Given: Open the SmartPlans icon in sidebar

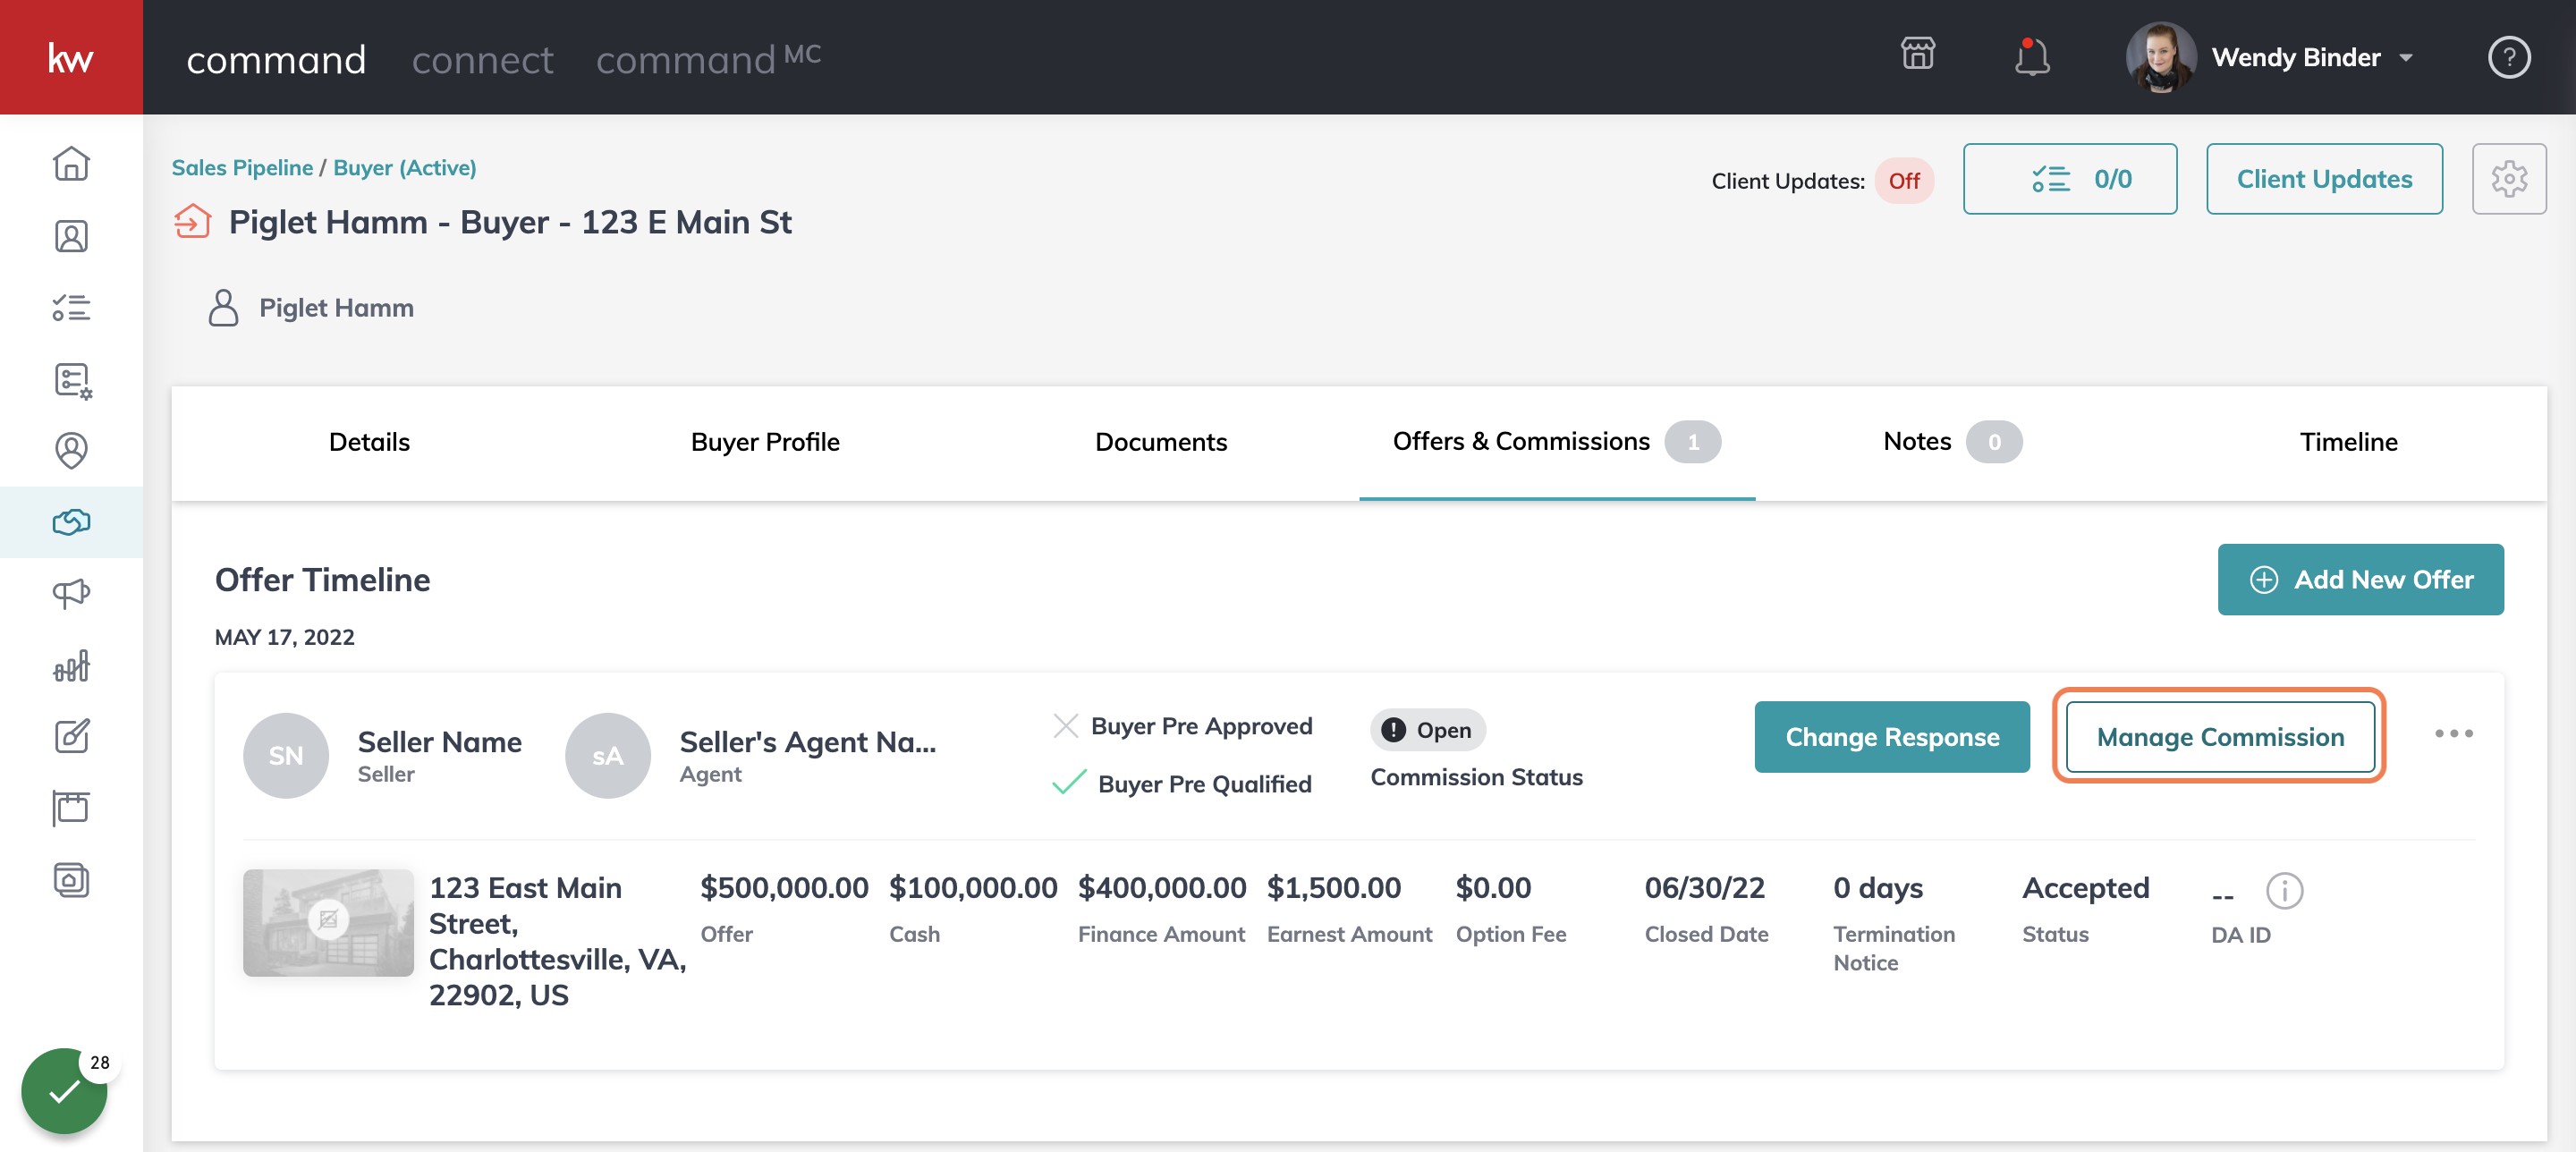Looking at the screenshot, I should (72, 380).
